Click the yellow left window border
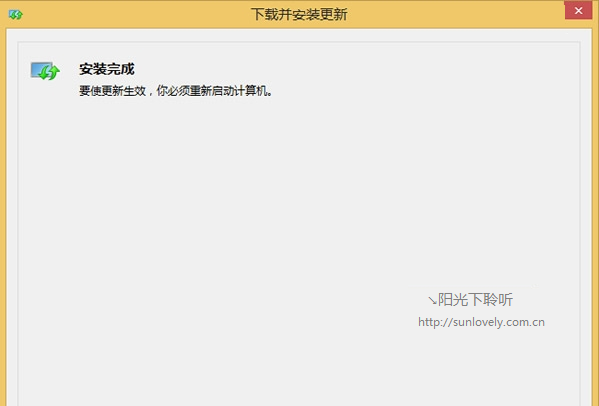Viewport: 599px width, 406px height. click(x=3, y=214)
